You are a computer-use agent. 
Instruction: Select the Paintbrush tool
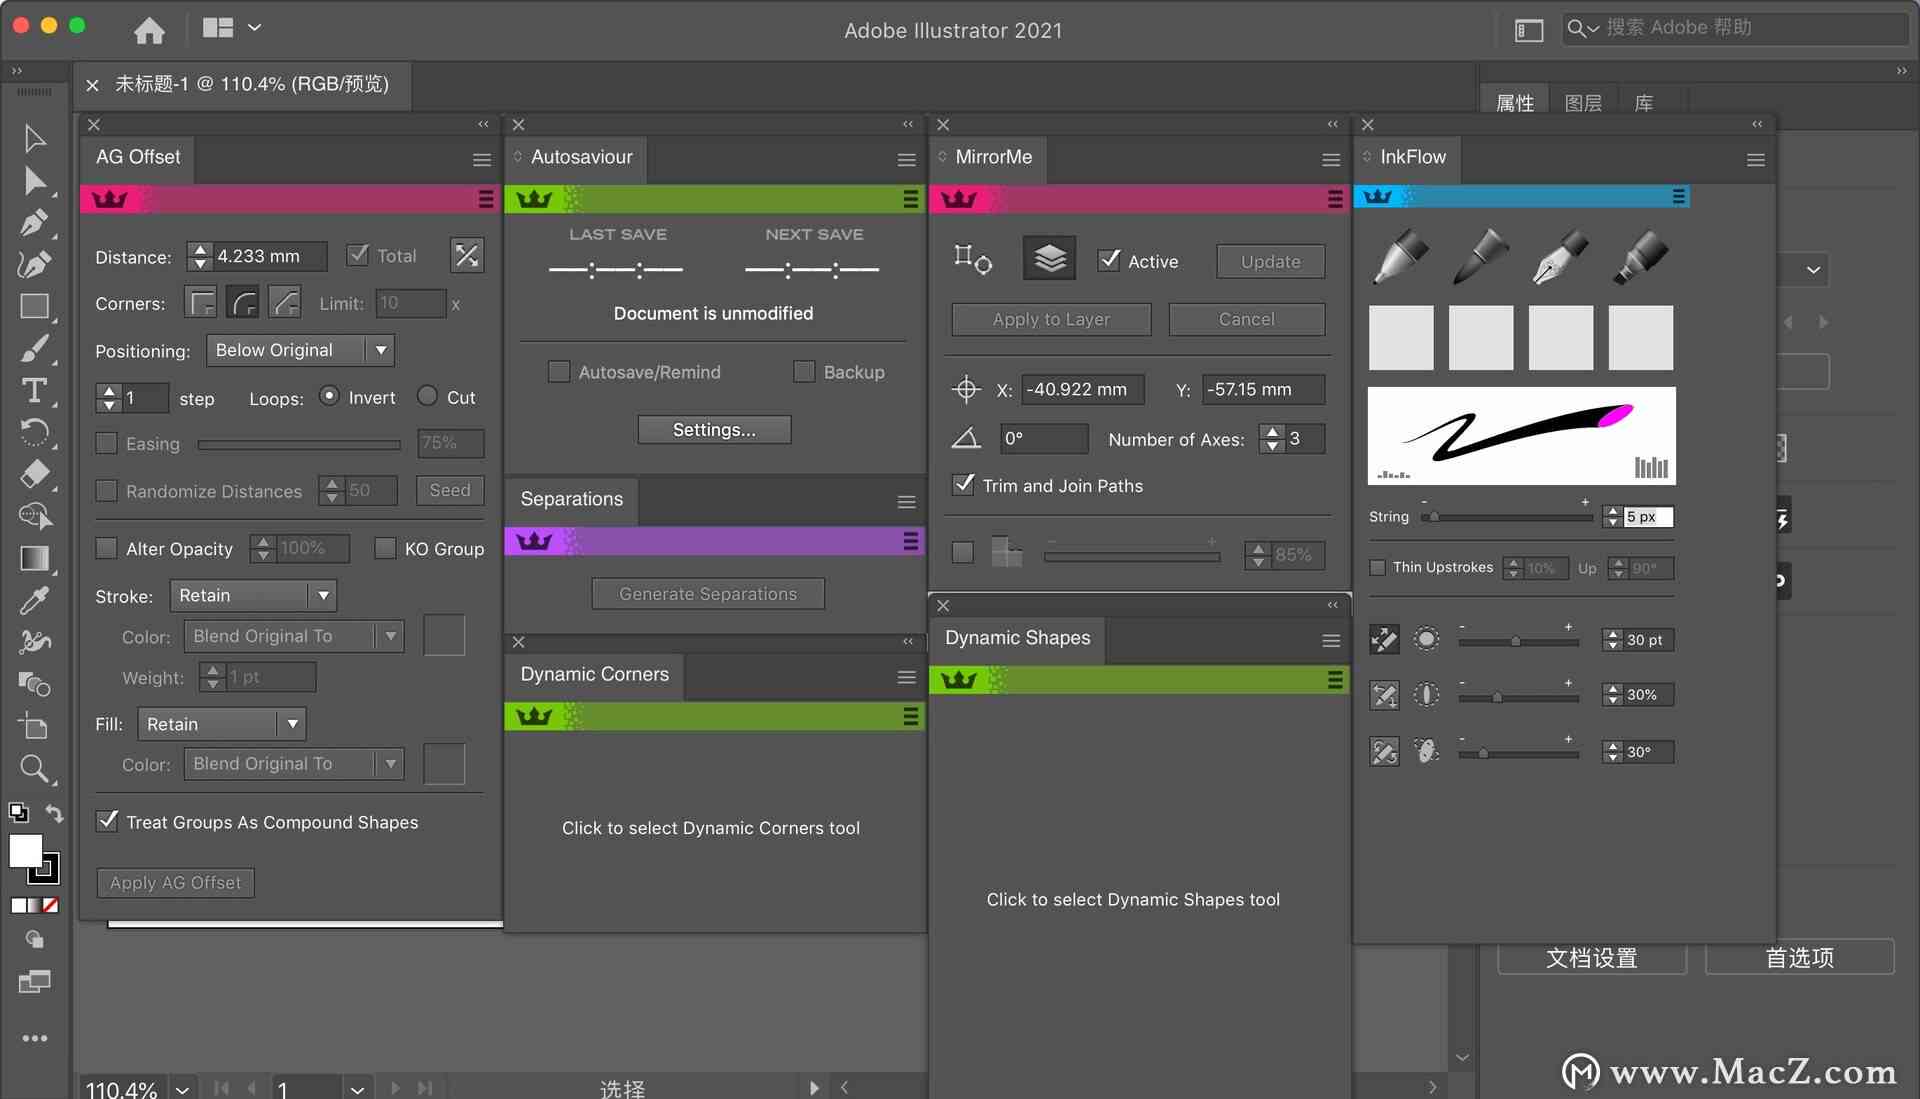tap(35, 348)
